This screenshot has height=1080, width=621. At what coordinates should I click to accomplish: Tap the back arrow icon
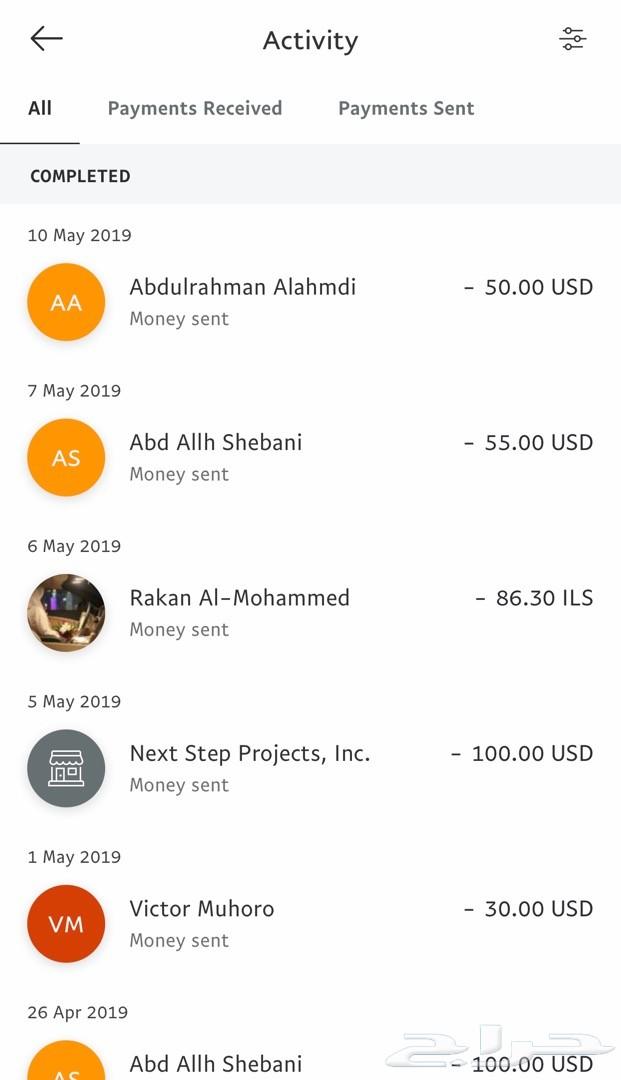click(x=47, y=39)
